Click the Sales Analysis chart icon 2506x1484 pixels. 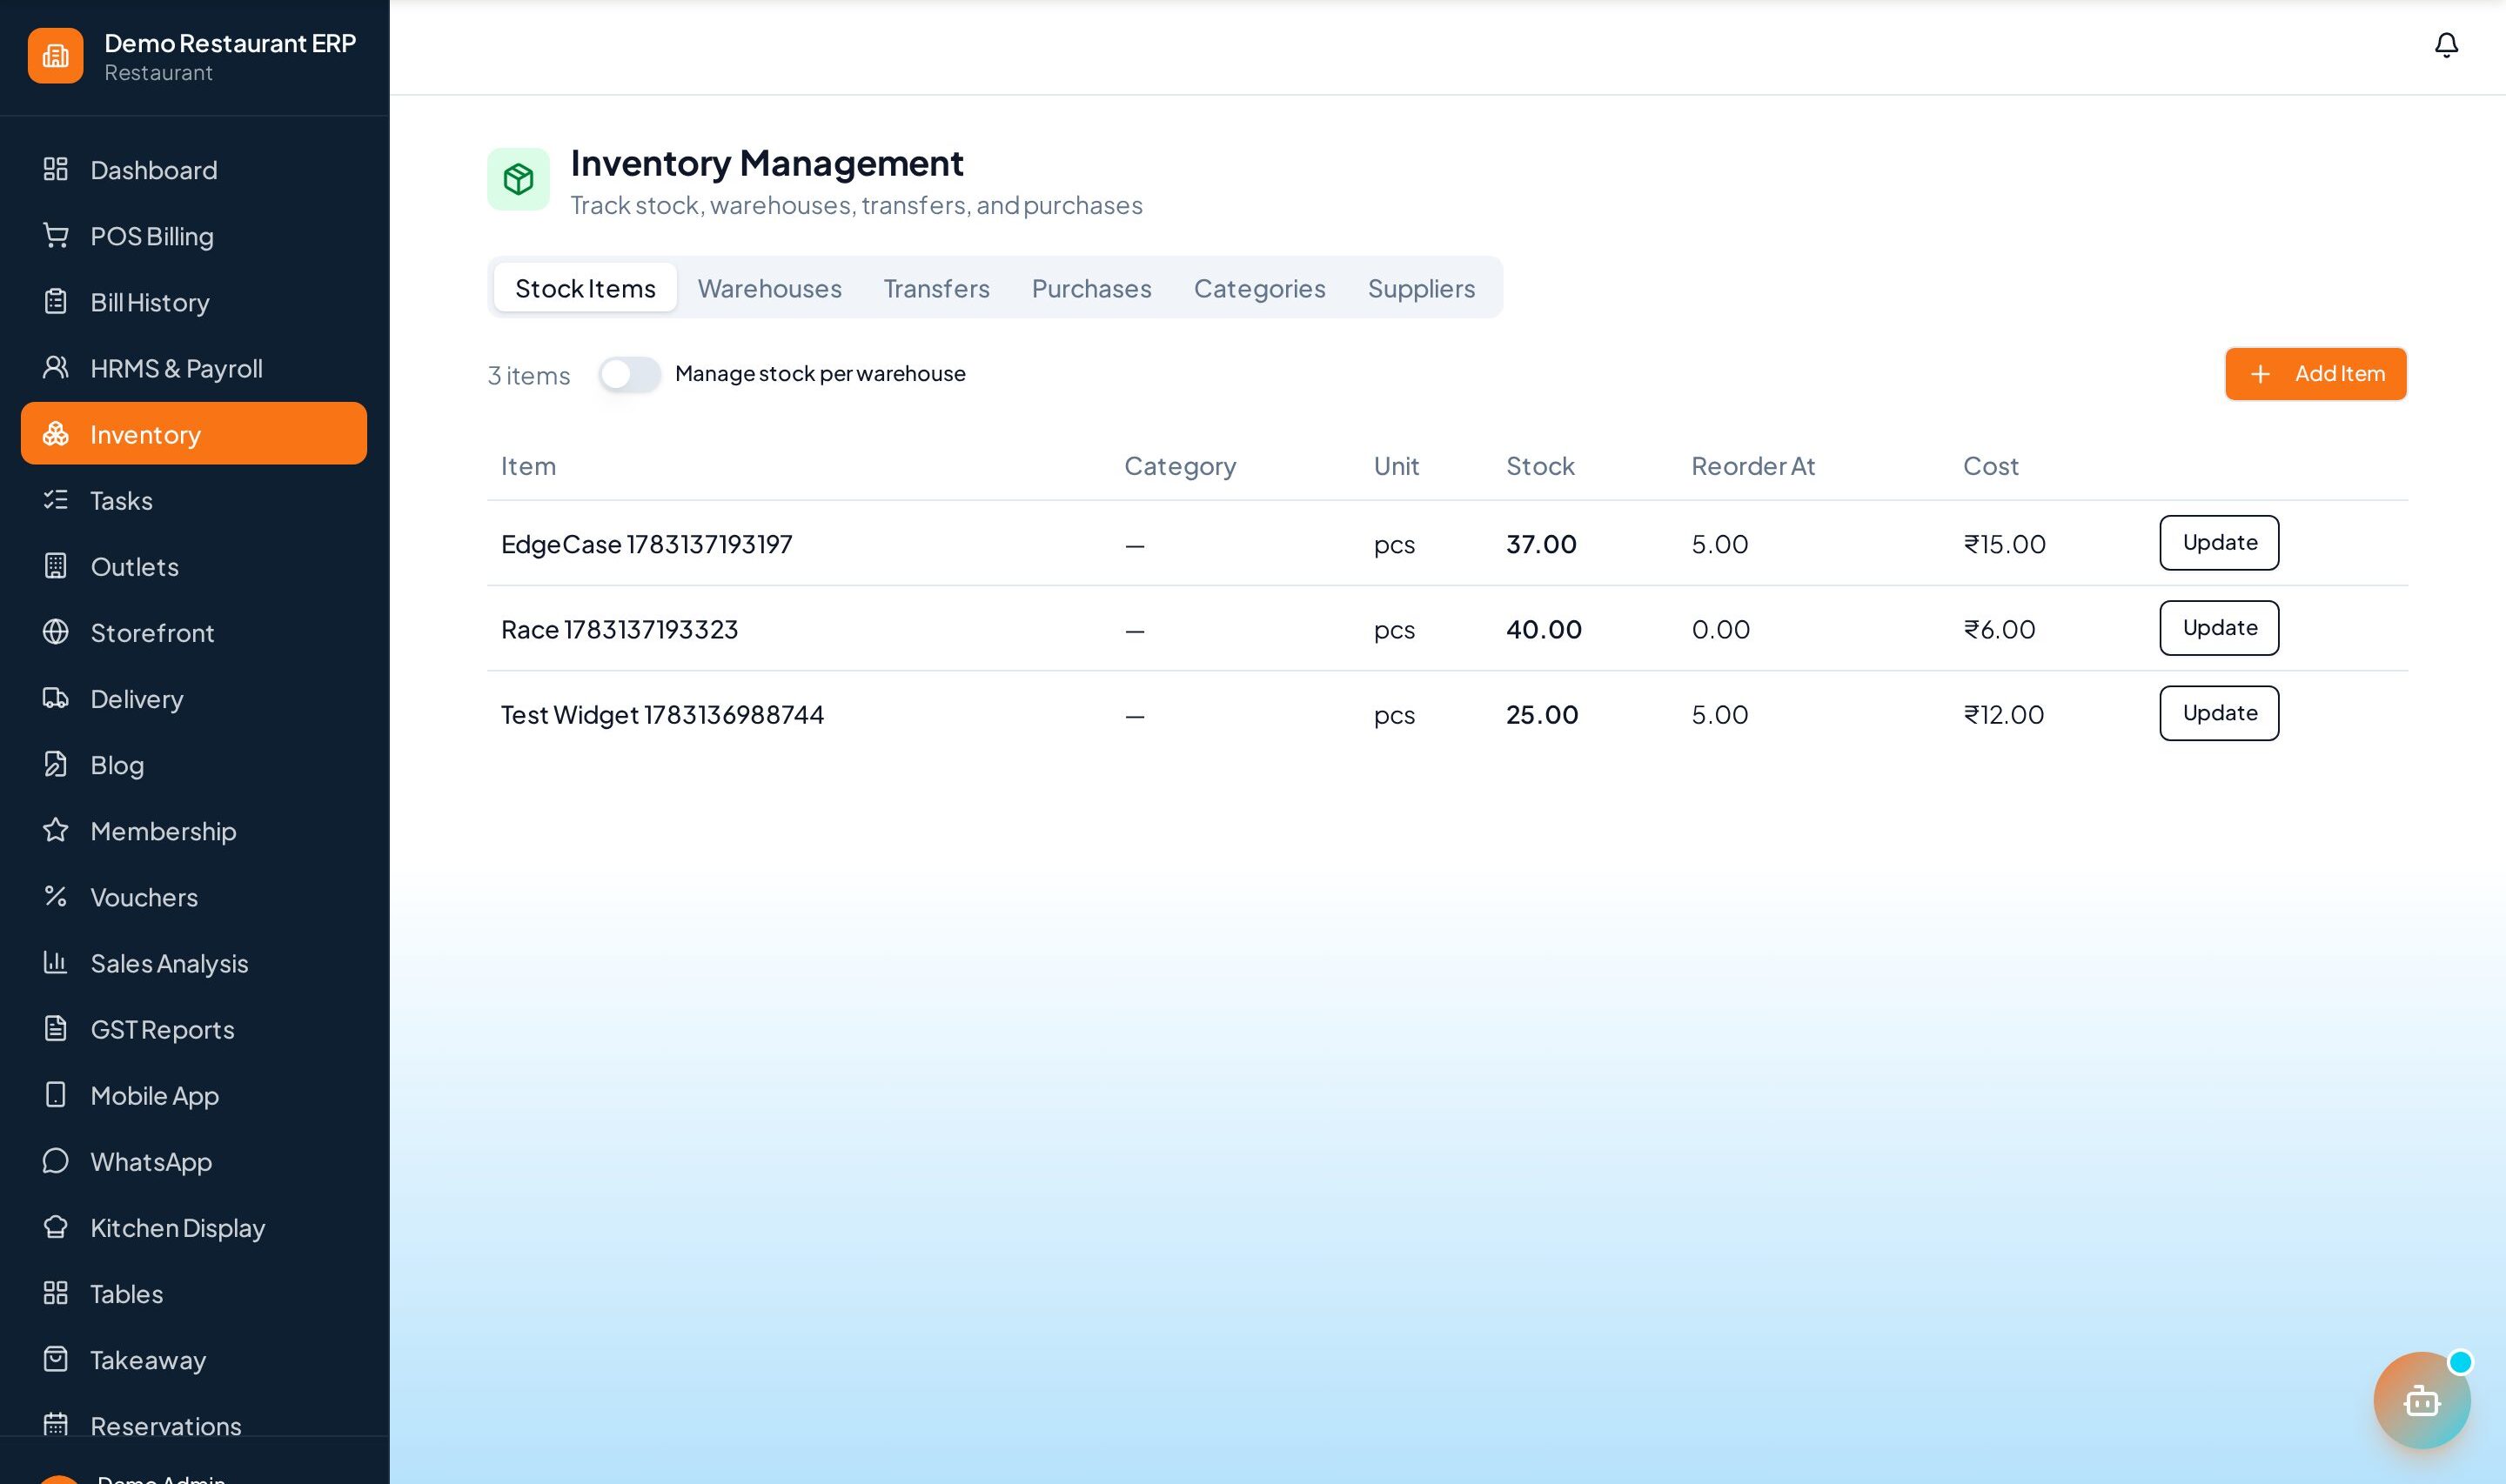tap(56, 962)
